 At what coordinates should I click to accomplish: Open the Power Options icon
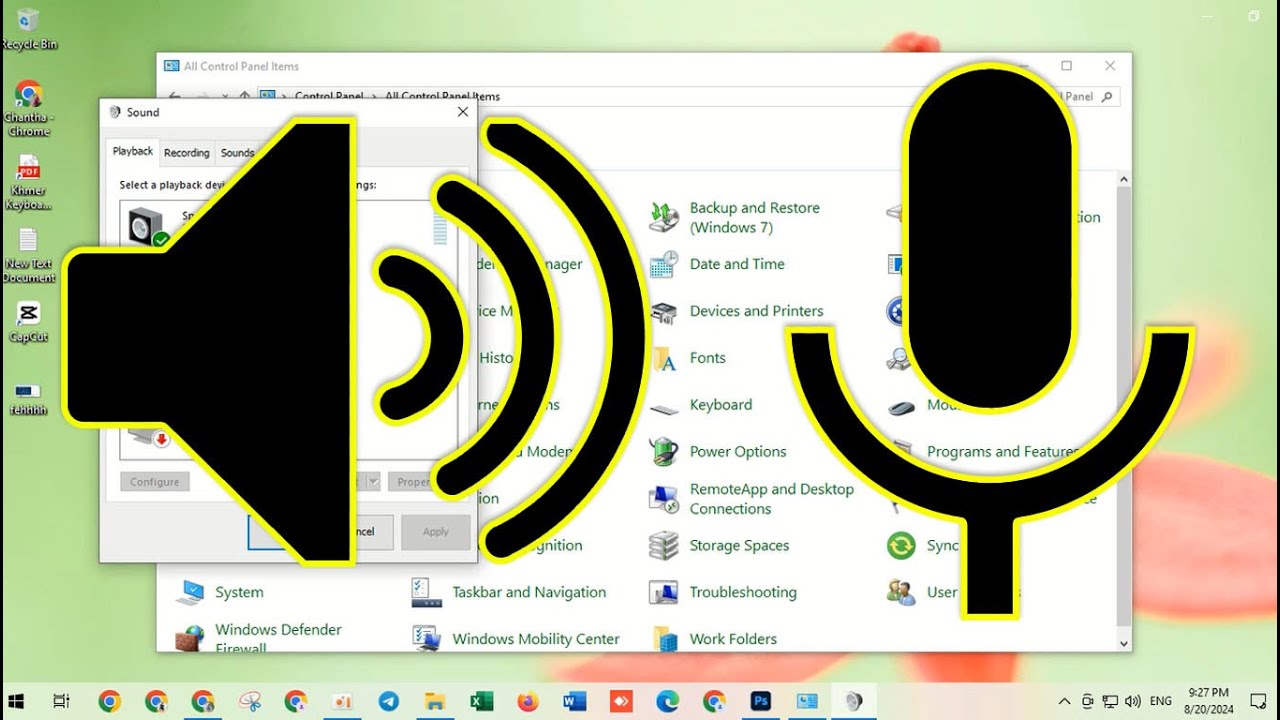click(x=664, y=452)
